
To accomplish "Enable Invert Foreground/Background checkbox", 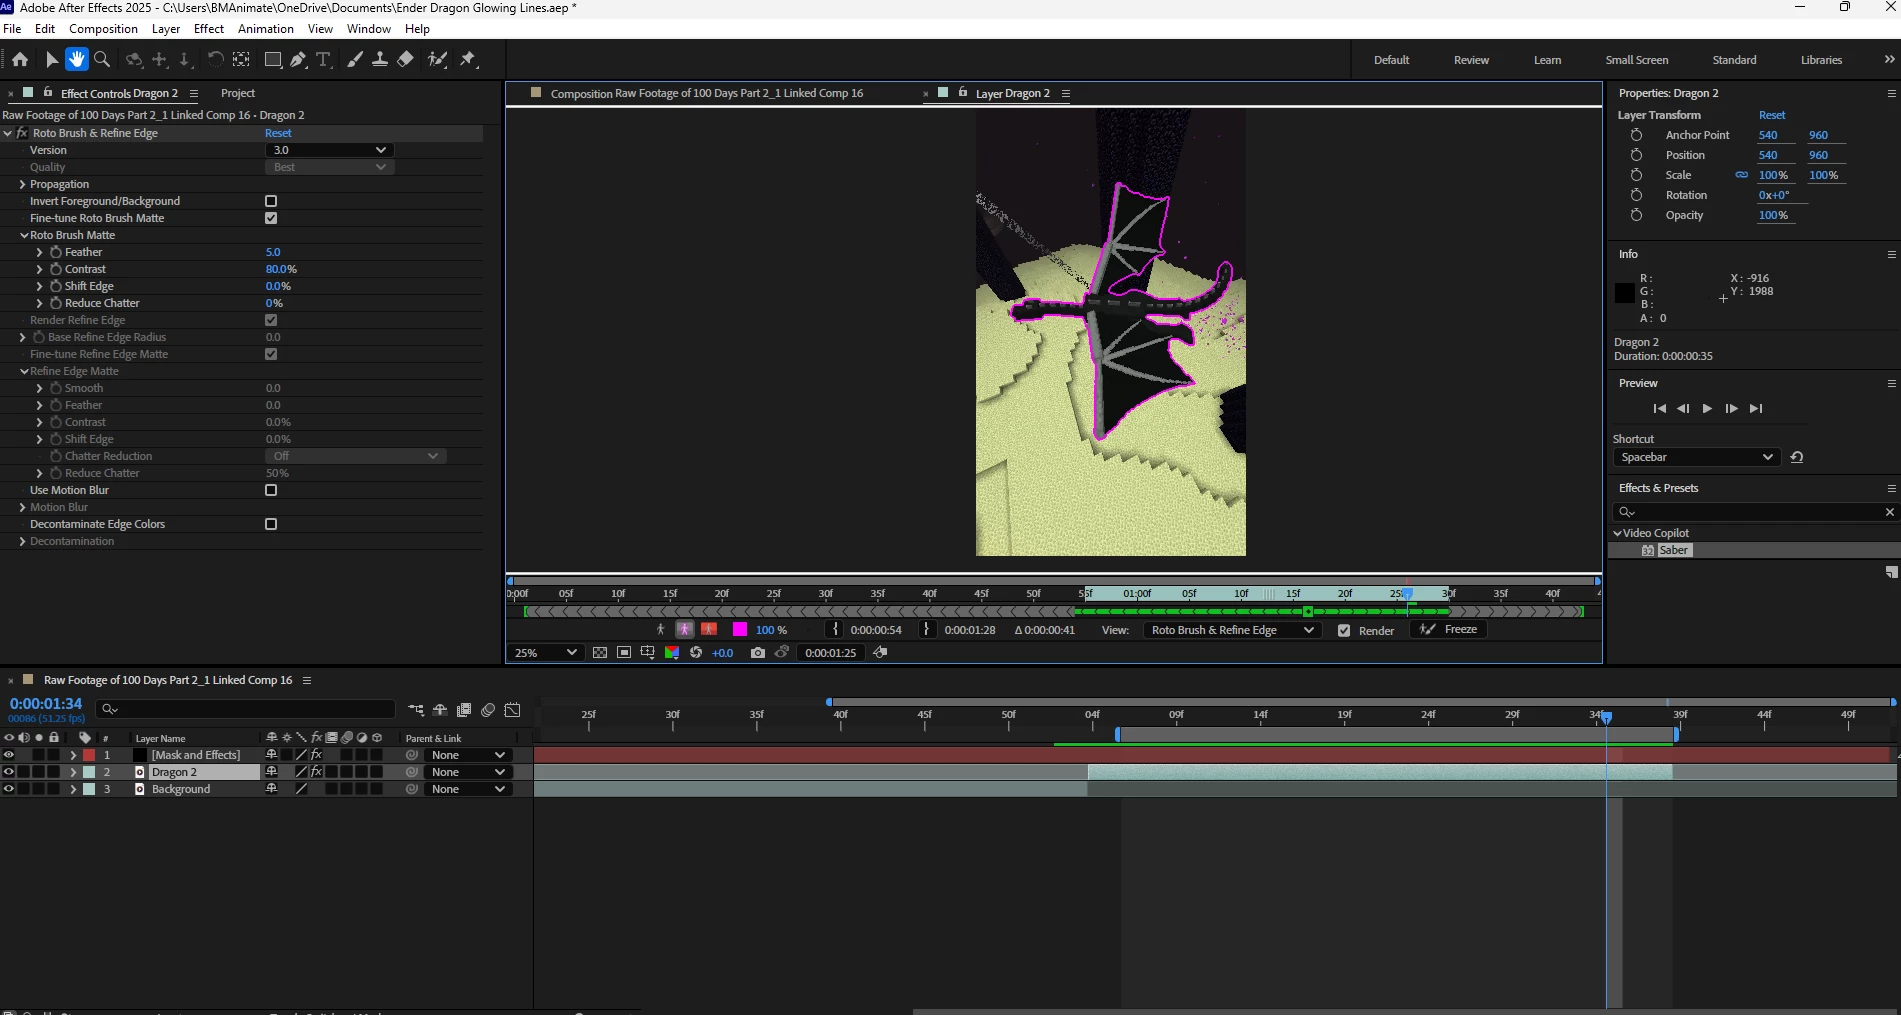I will tap(271, 201).
